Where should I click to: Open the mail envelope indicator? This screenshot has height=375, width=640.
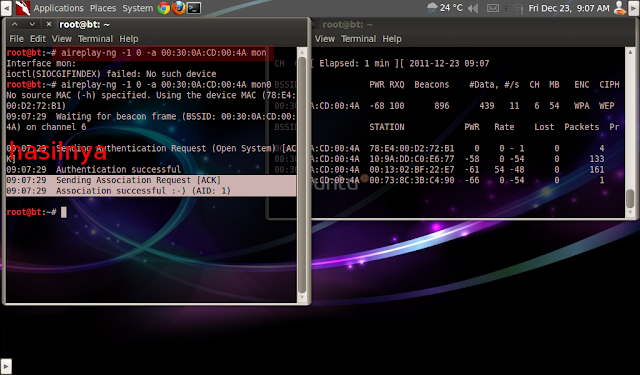[493, 8]
